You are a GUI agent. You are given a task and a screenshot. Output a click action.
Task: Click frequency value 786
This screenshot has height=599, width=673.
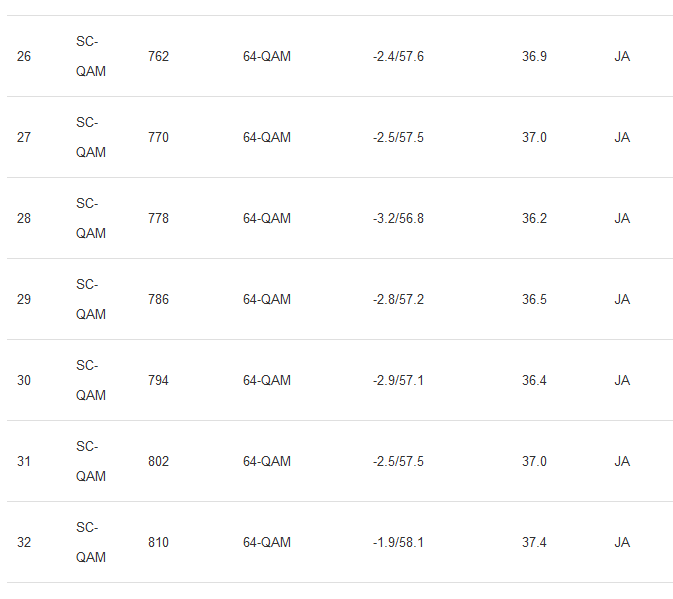(x=158, y=299)
